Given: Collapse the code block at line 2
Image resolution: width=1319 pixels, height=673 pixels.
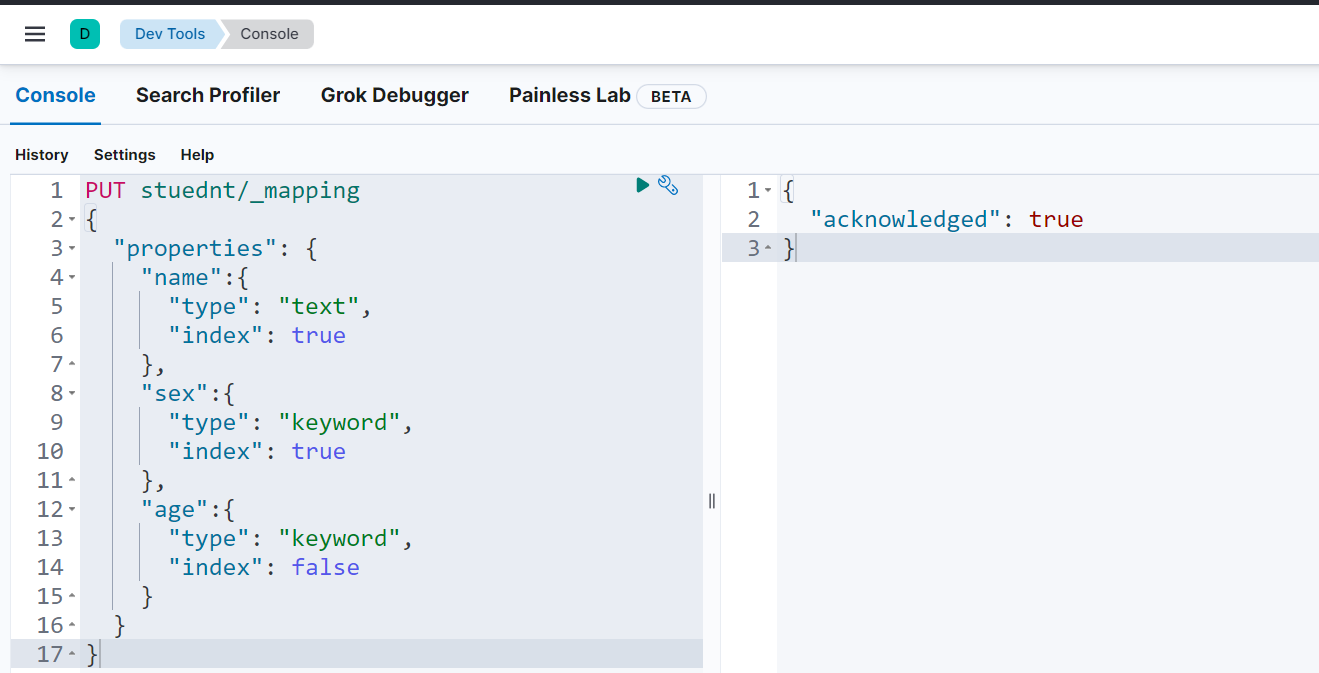Looking at the screenshot, I should click(72, 220).
